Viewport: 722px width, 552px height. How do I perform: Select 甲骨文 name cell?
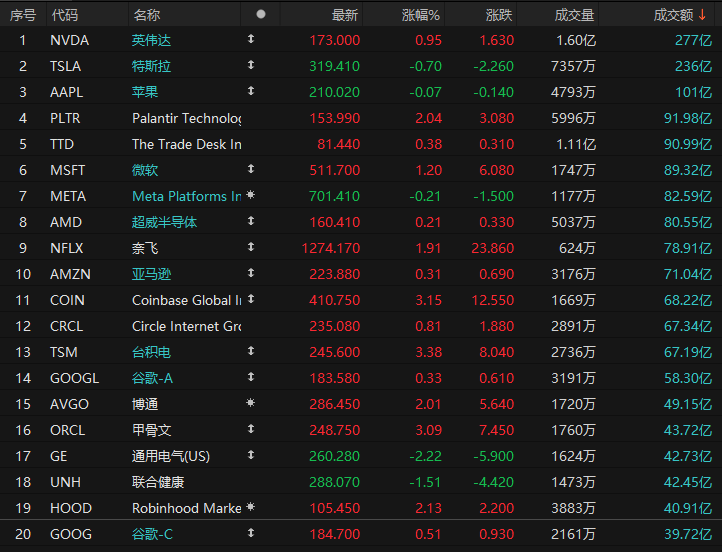click(151, 430)
